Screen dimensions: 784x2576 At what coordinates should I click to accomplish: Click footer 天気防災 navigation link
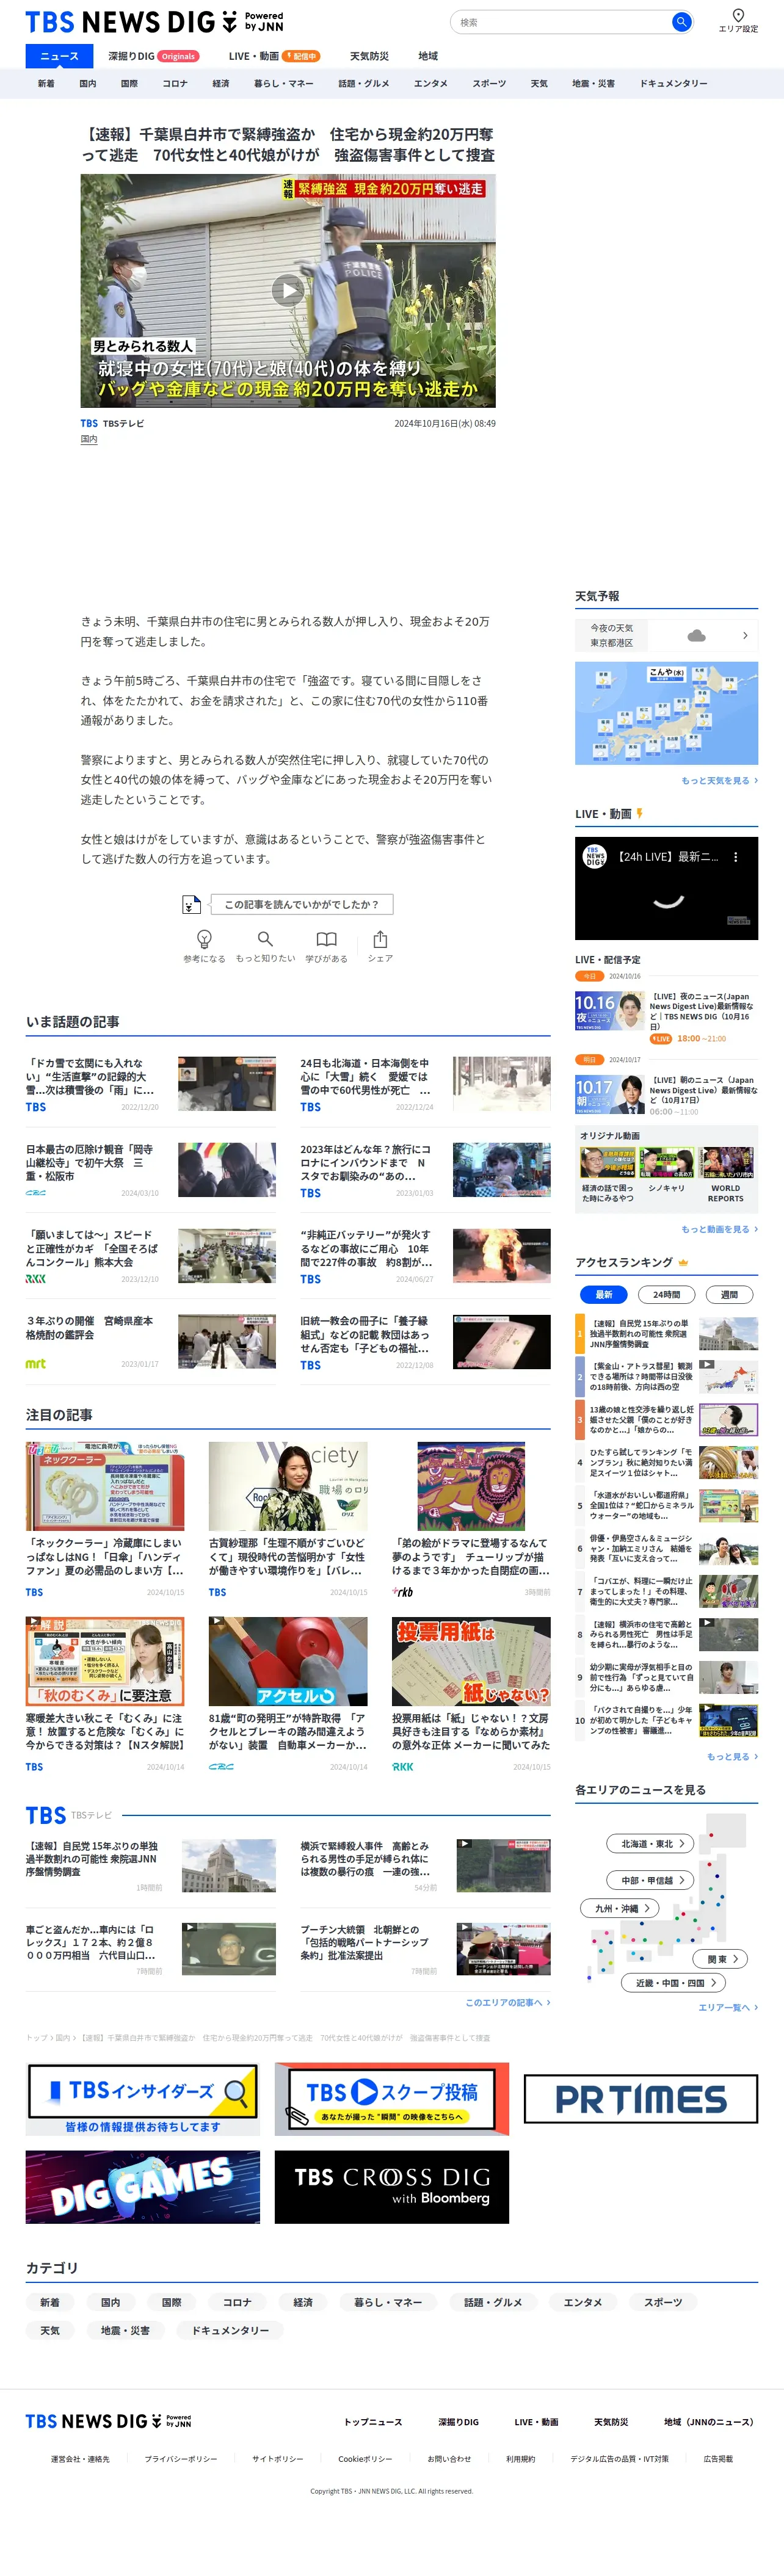click(611, 2421)
